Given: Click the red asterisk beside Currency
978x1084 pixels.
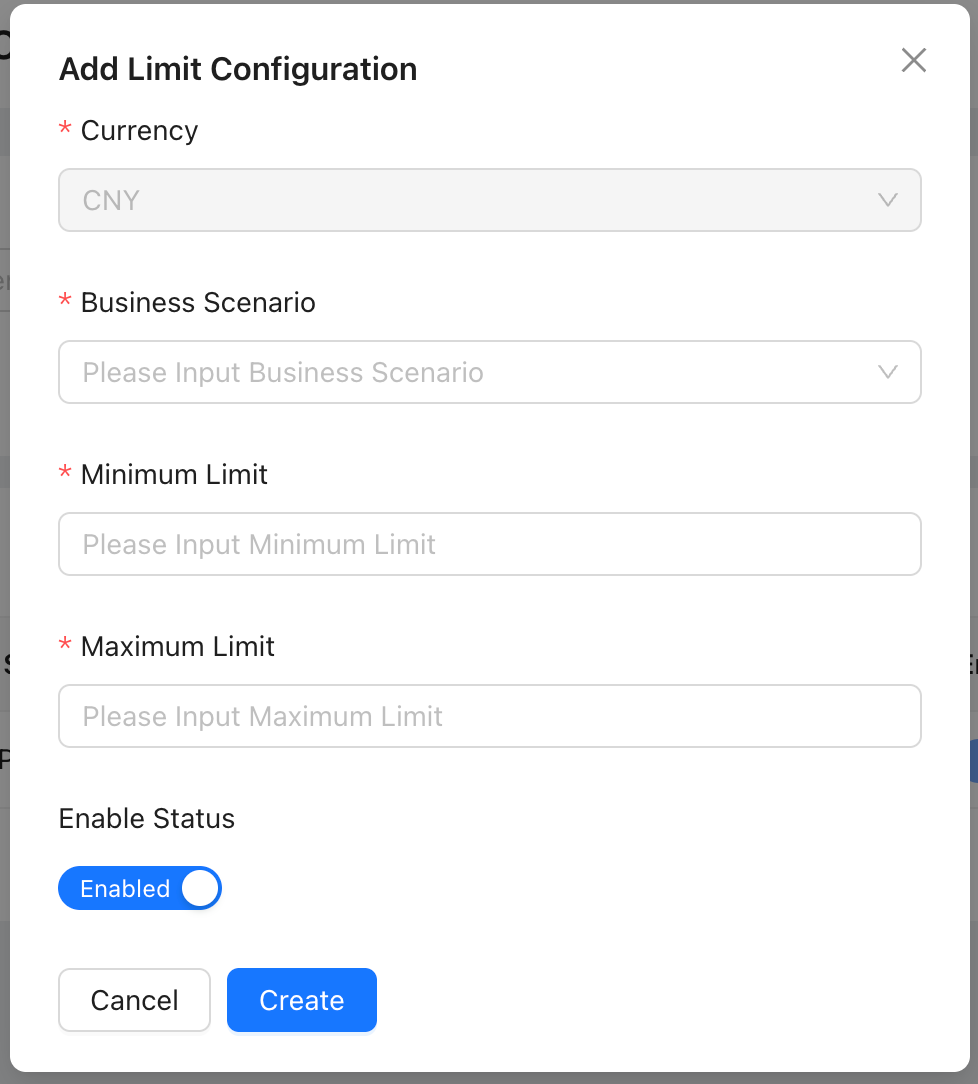Looking at the screenshot, I should click(x=66, y=130).
